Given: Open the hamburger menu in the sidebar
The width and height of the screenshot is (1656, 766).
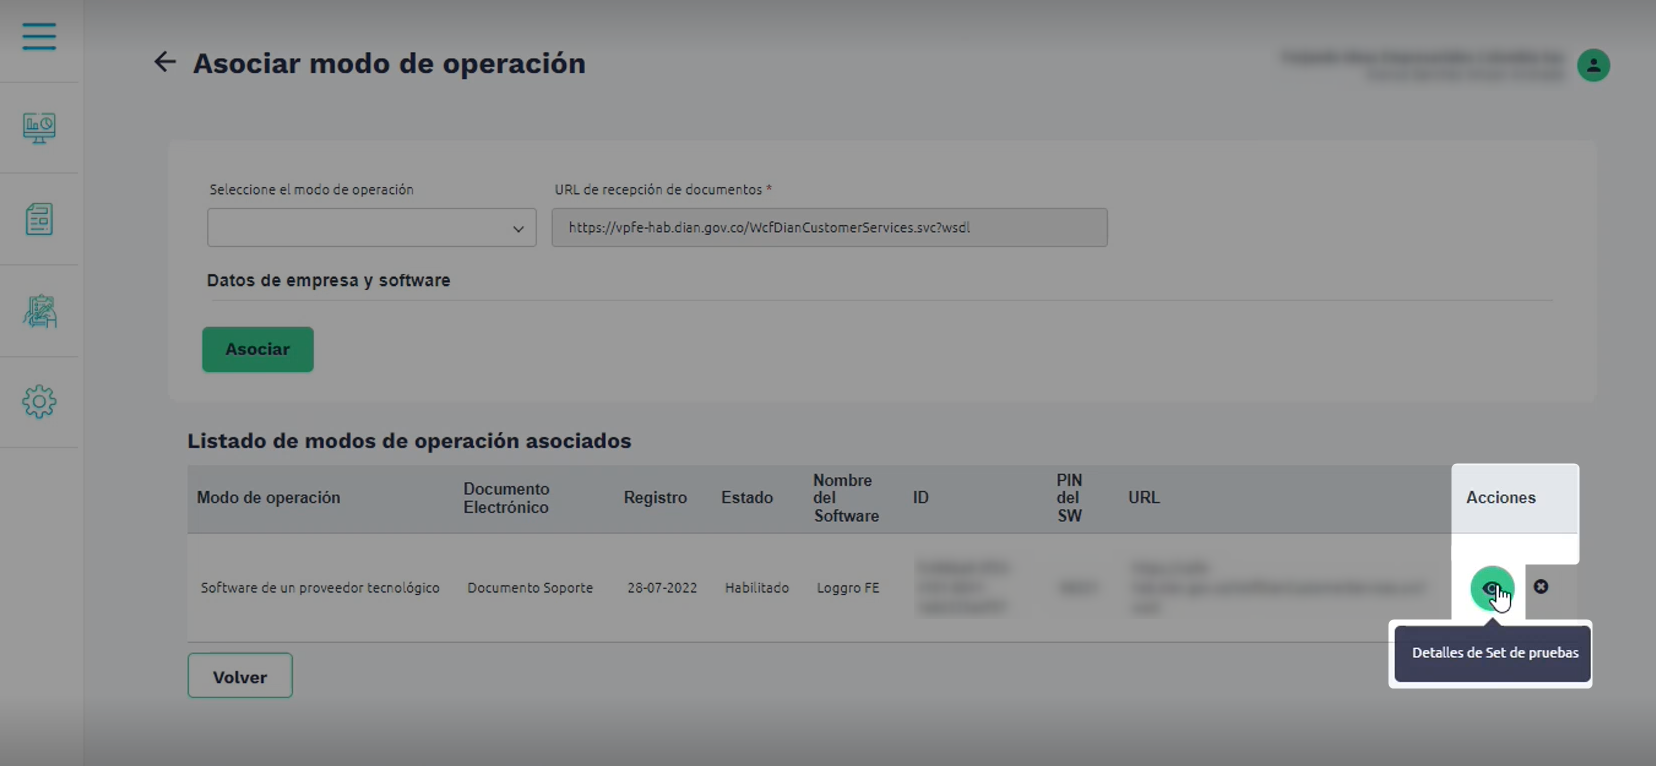Looking at the screenshot, I should (39, 37).
